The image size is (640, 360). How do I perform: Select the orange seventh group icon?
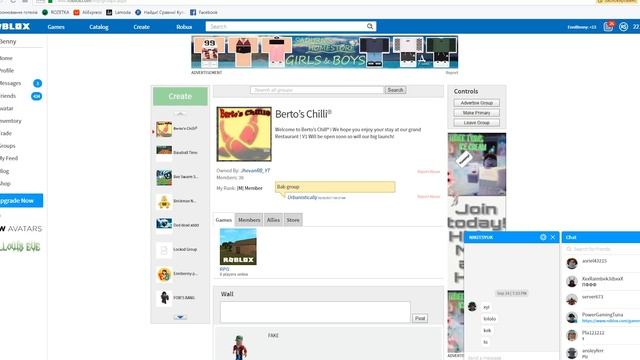click(164, 274)
